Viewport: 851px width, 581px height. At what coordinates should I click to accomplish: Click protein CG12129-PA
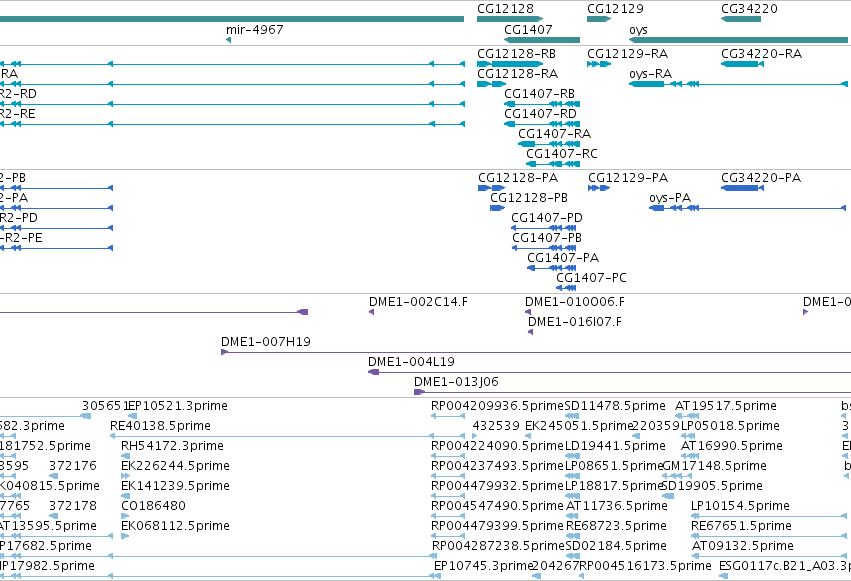[599, 188]
